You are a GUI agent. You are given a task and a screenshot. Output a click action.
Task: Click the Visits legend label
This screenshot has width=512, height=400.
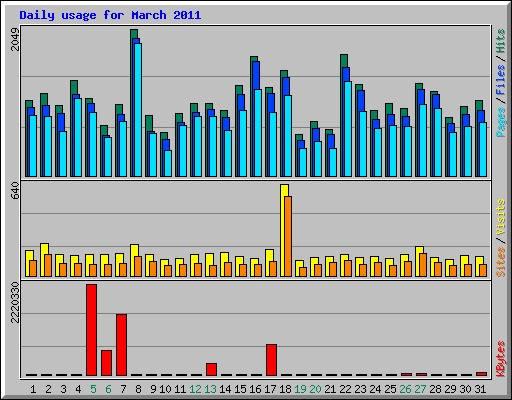coord(501,217)
